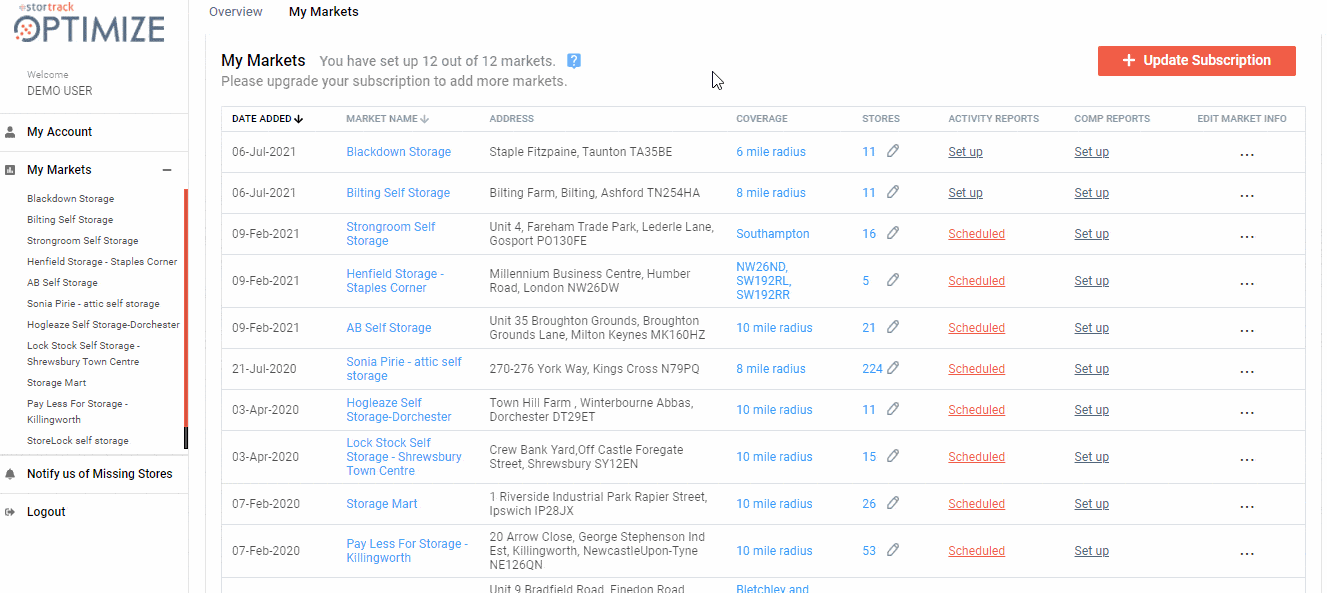Select Storage Mart in sidebar list
This screenshot has width=1327, height=593.
[x=57, y=383]
